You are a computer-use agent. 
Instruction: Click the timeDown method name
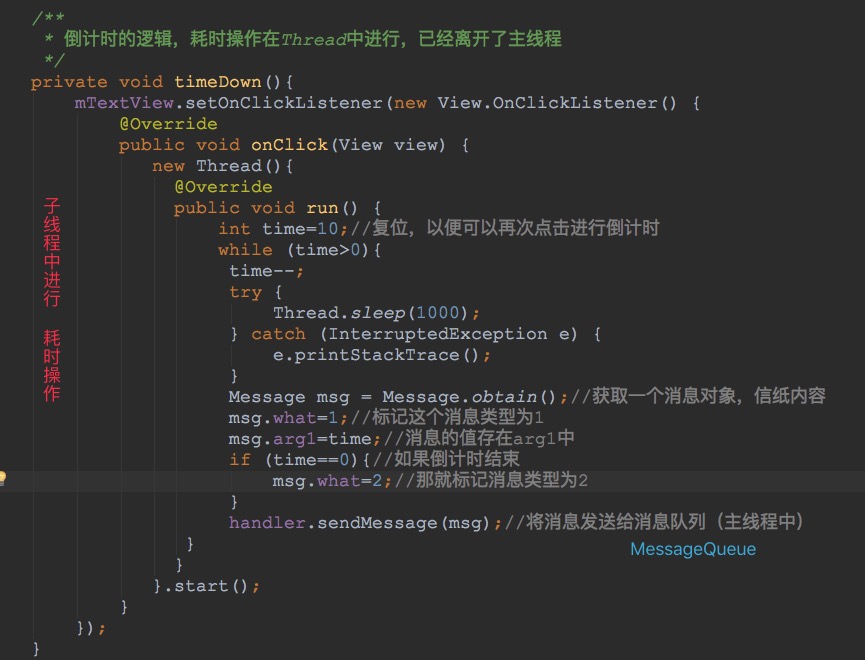click(x=217, y=82)
